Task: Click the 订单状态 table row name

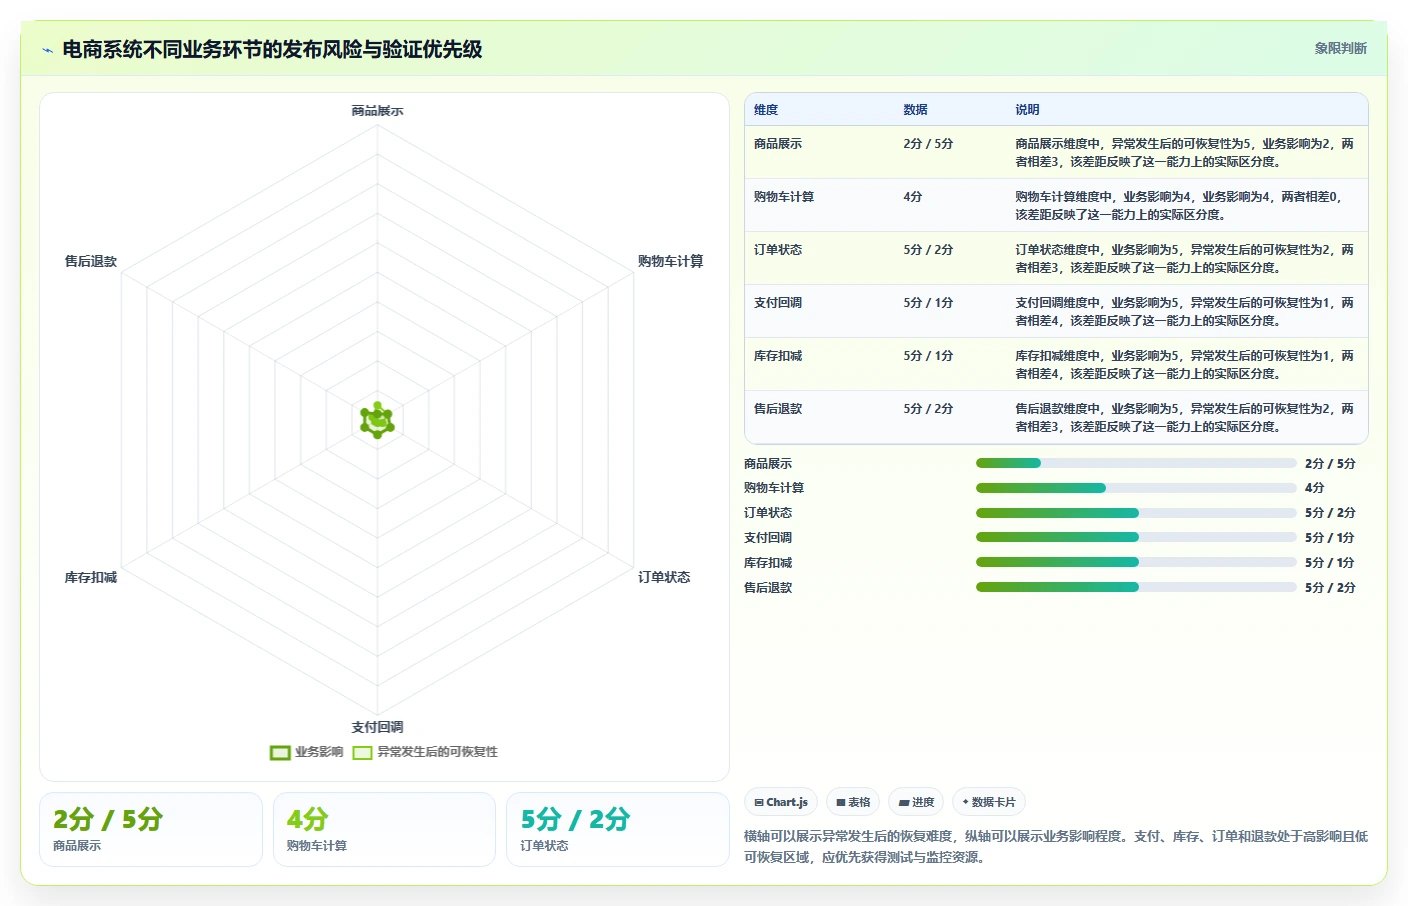Action: (x=778, y=250)
